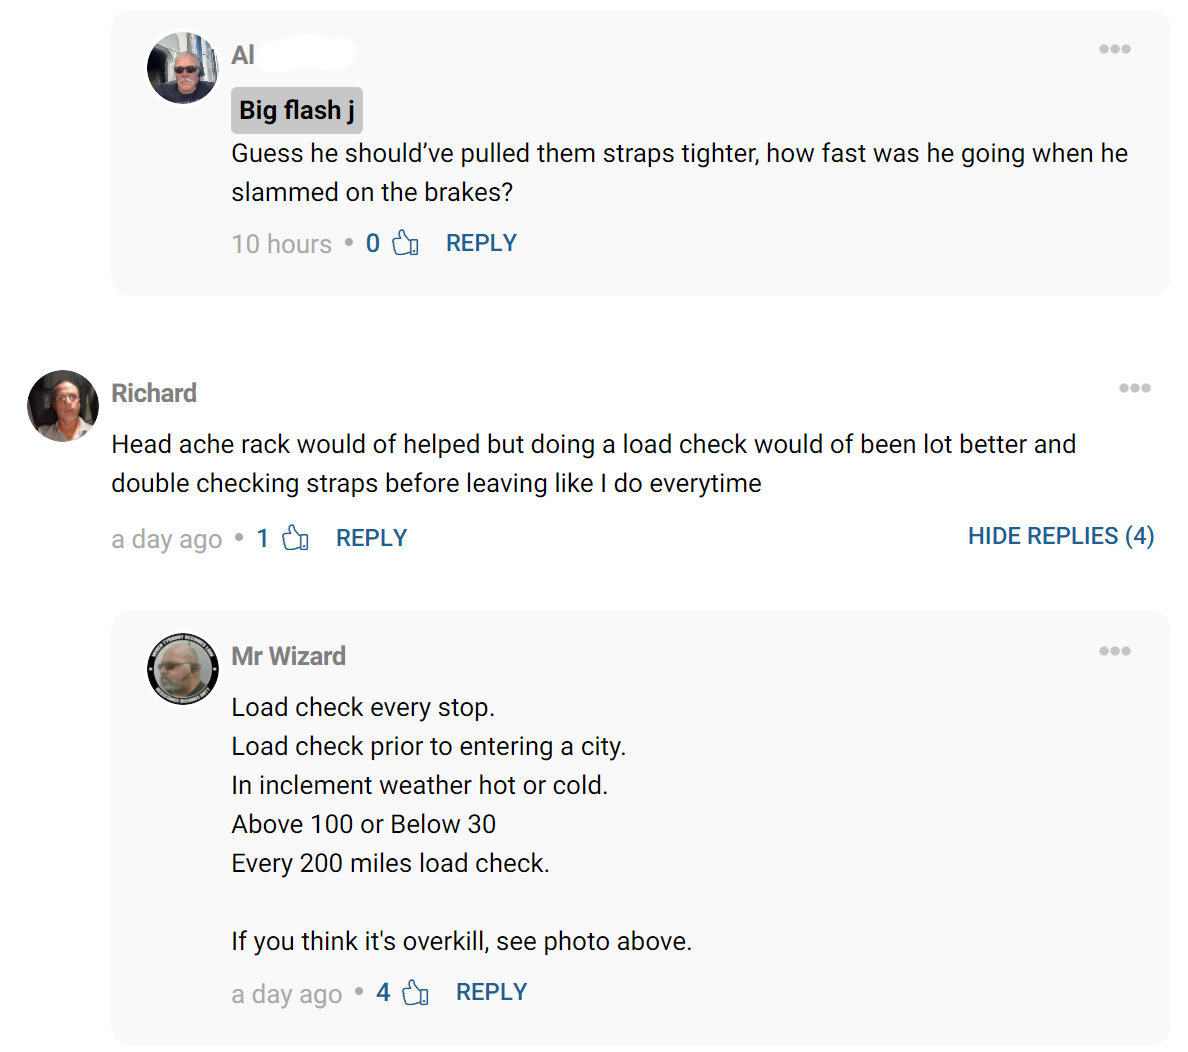Open three-dot options menu on Richard's comment

pyautogui.click(x=1134, y=388)
